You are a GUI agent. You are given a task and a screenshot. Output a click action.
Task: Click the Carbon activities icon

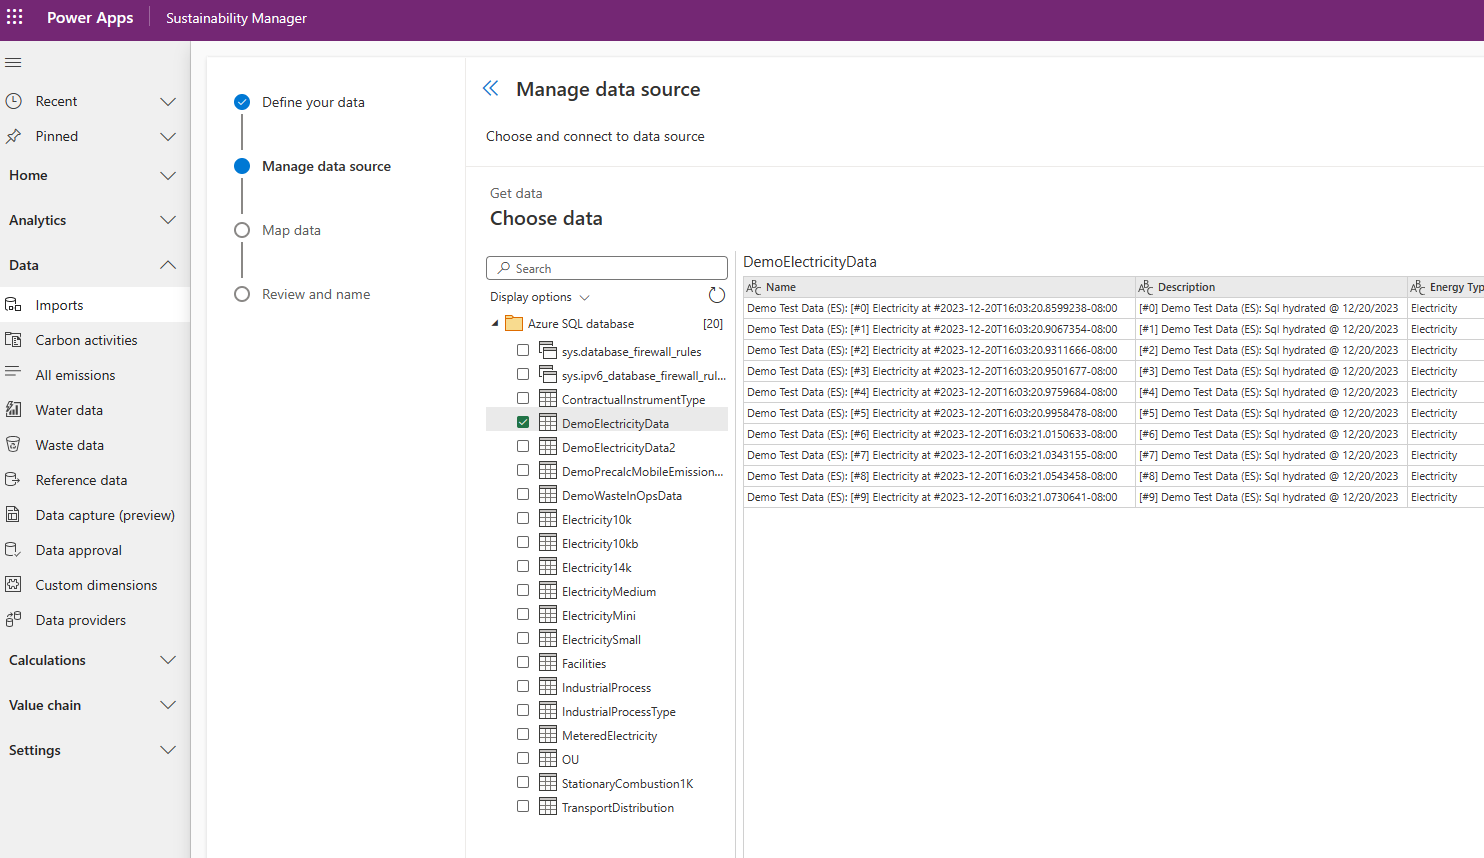[14, 340]
